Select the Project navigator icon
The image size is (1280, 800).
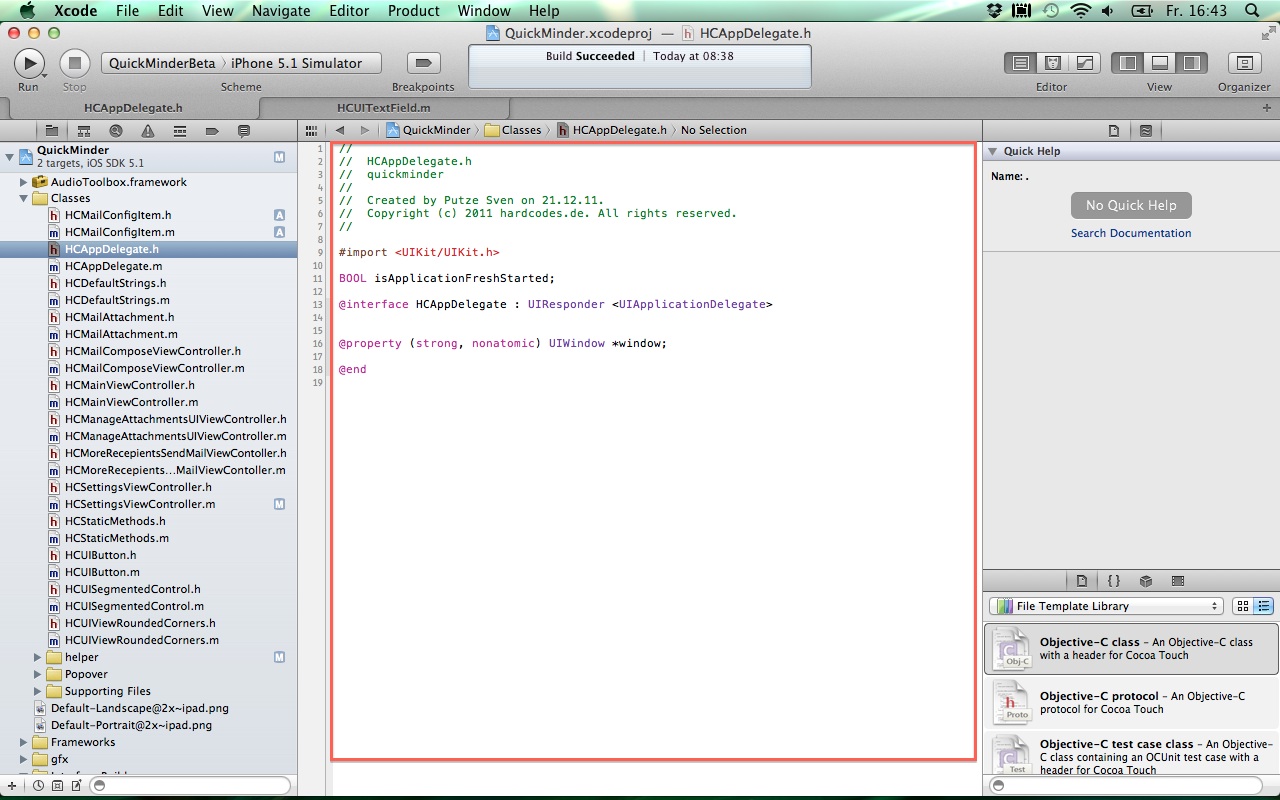pos(51,131)
